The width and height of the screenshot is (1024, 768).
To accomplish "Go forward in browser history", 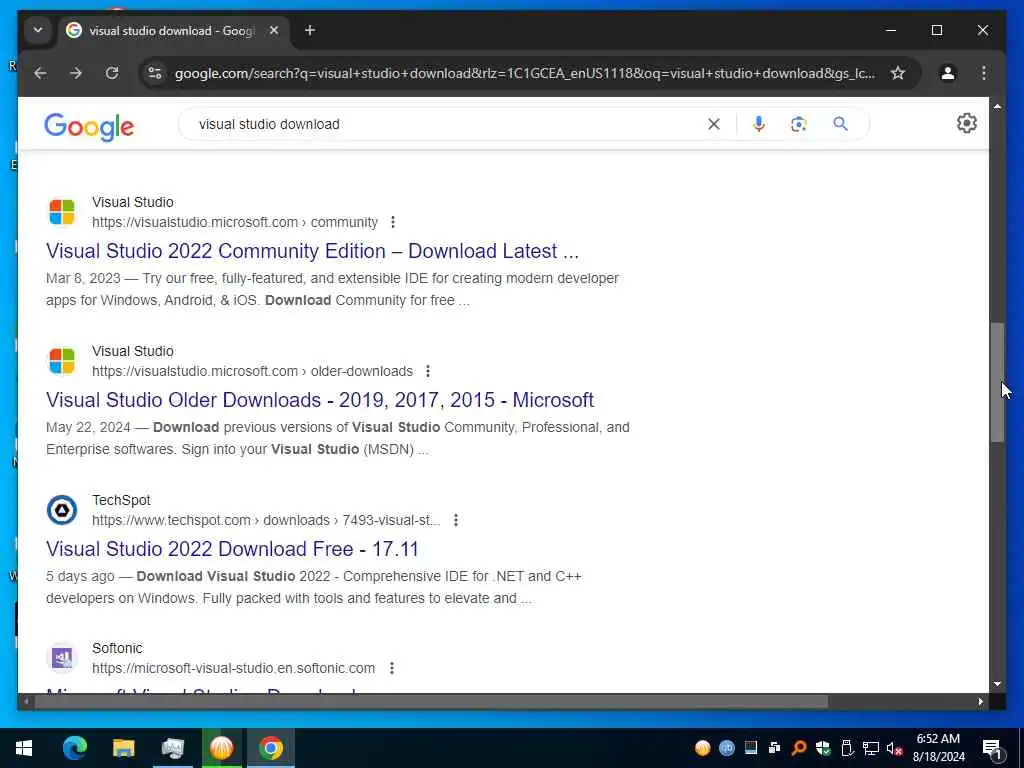I will [76, 73].
